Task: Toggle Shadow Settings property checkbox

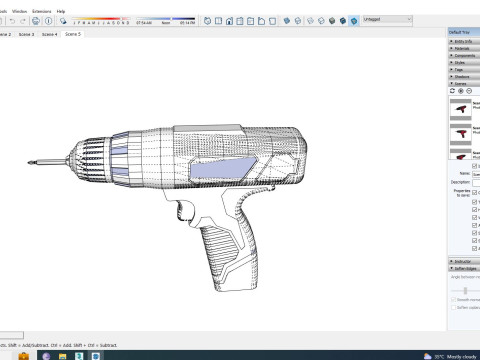Action: coord(475,241)
